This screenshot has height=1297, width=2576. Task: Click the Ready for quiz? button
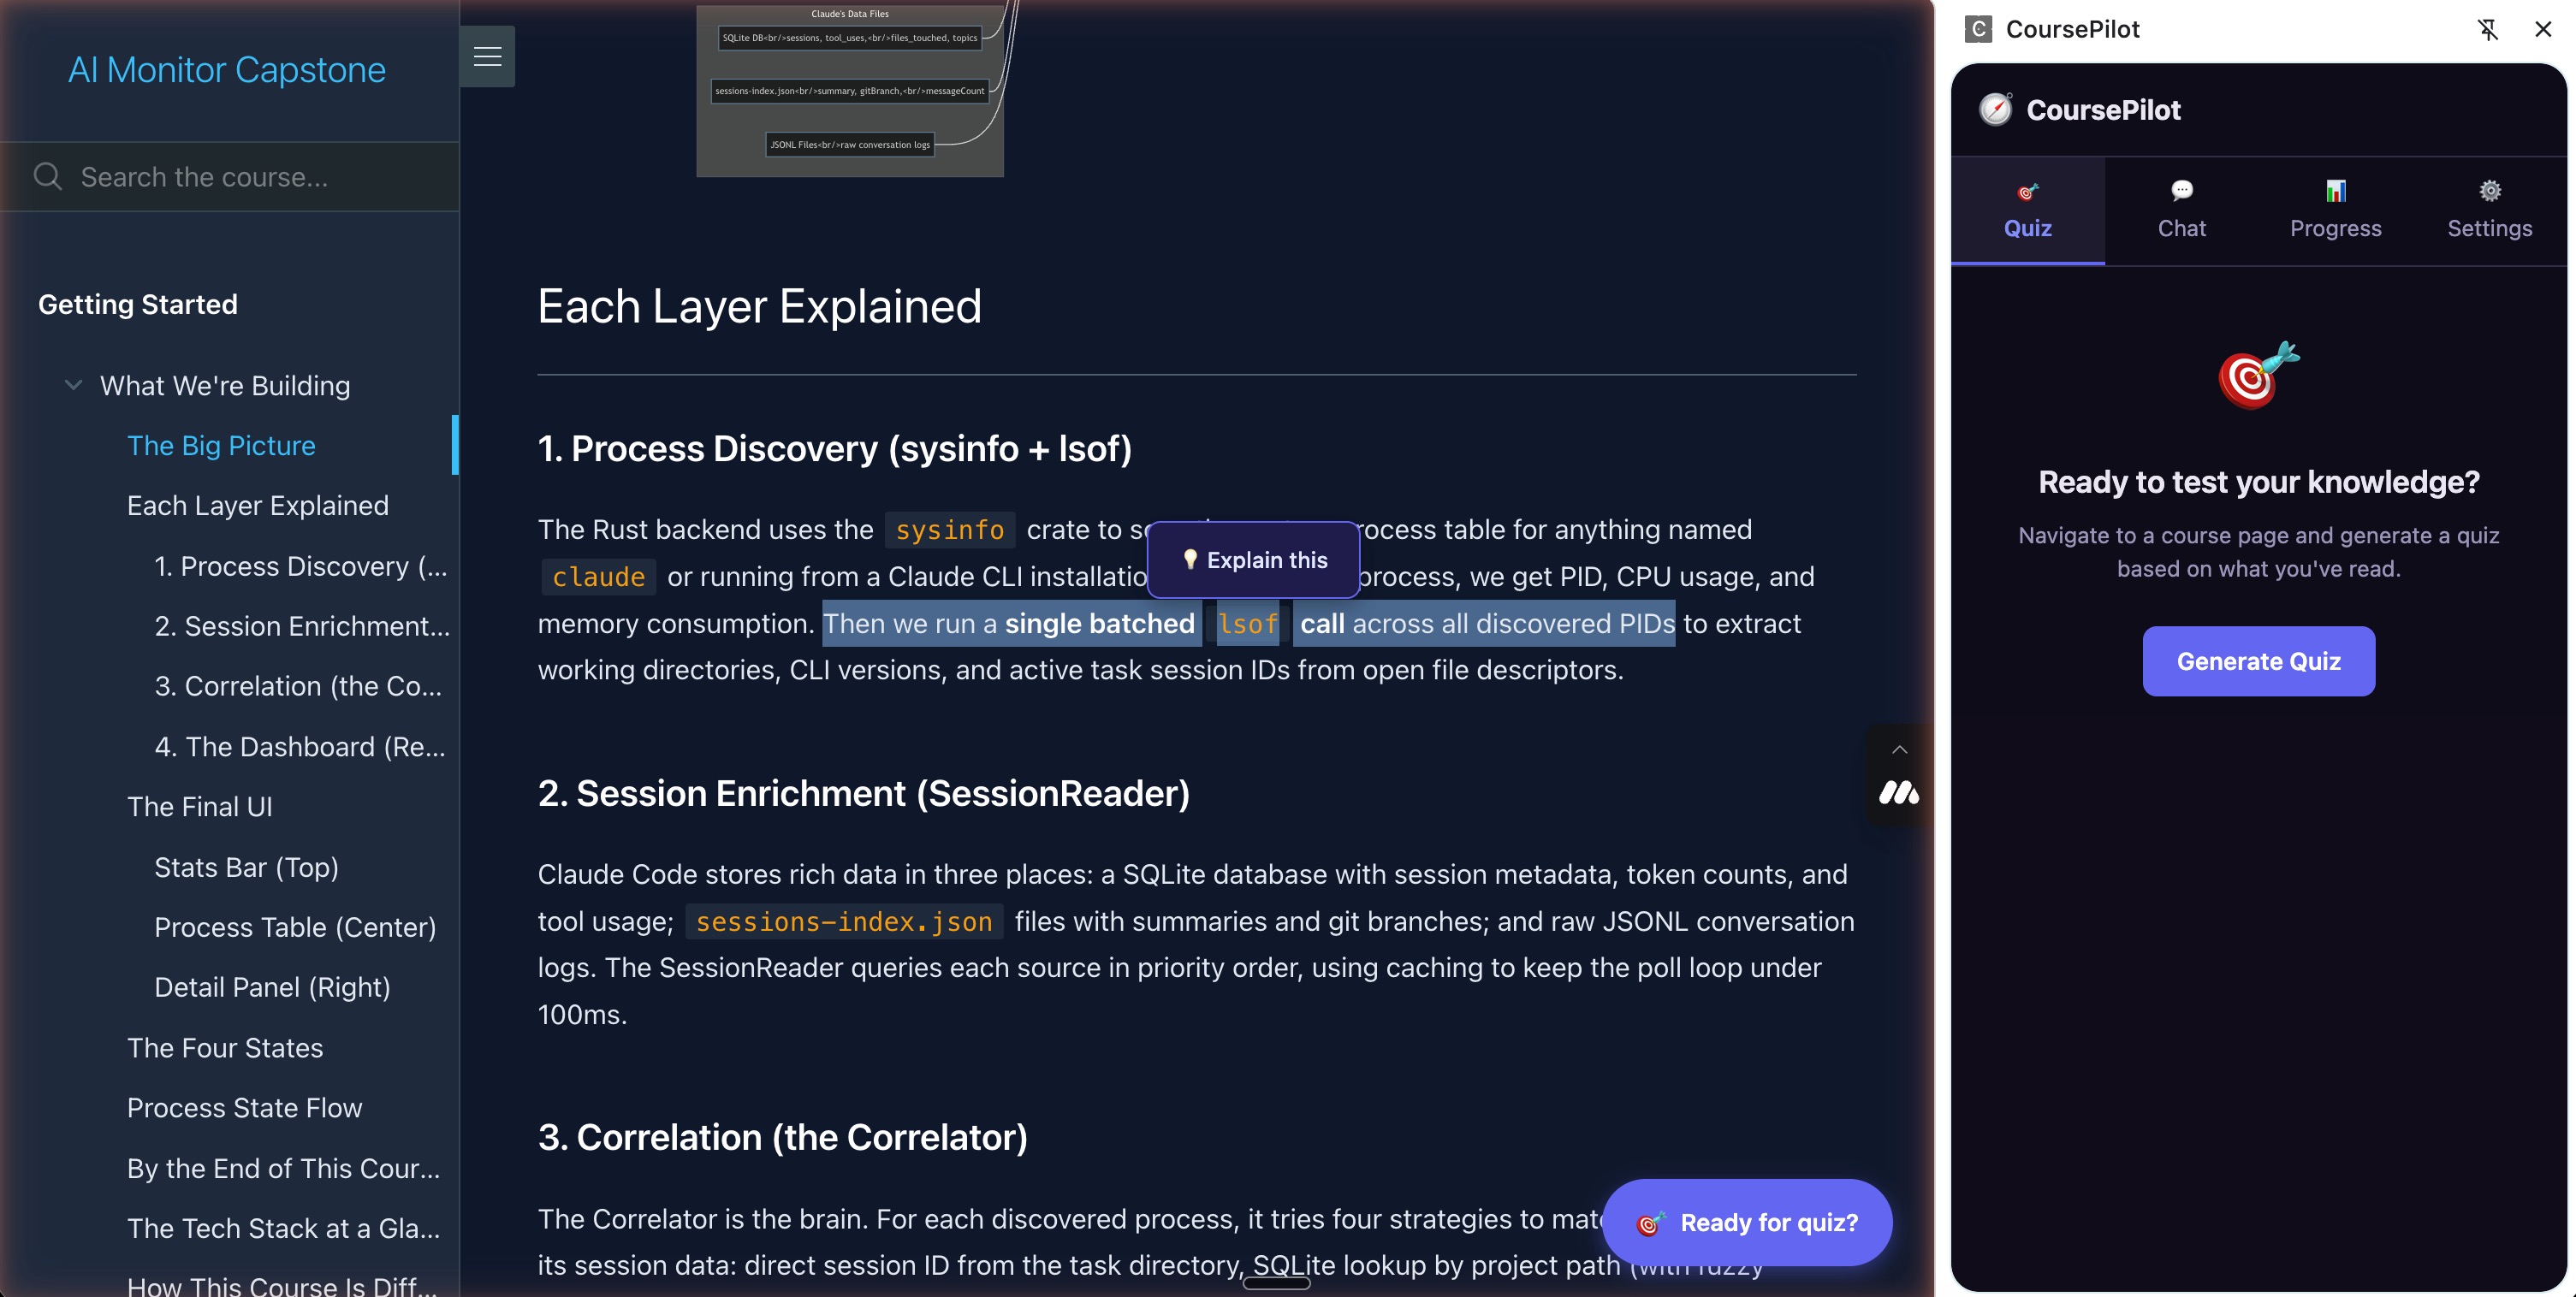tap(1747, 1222)
